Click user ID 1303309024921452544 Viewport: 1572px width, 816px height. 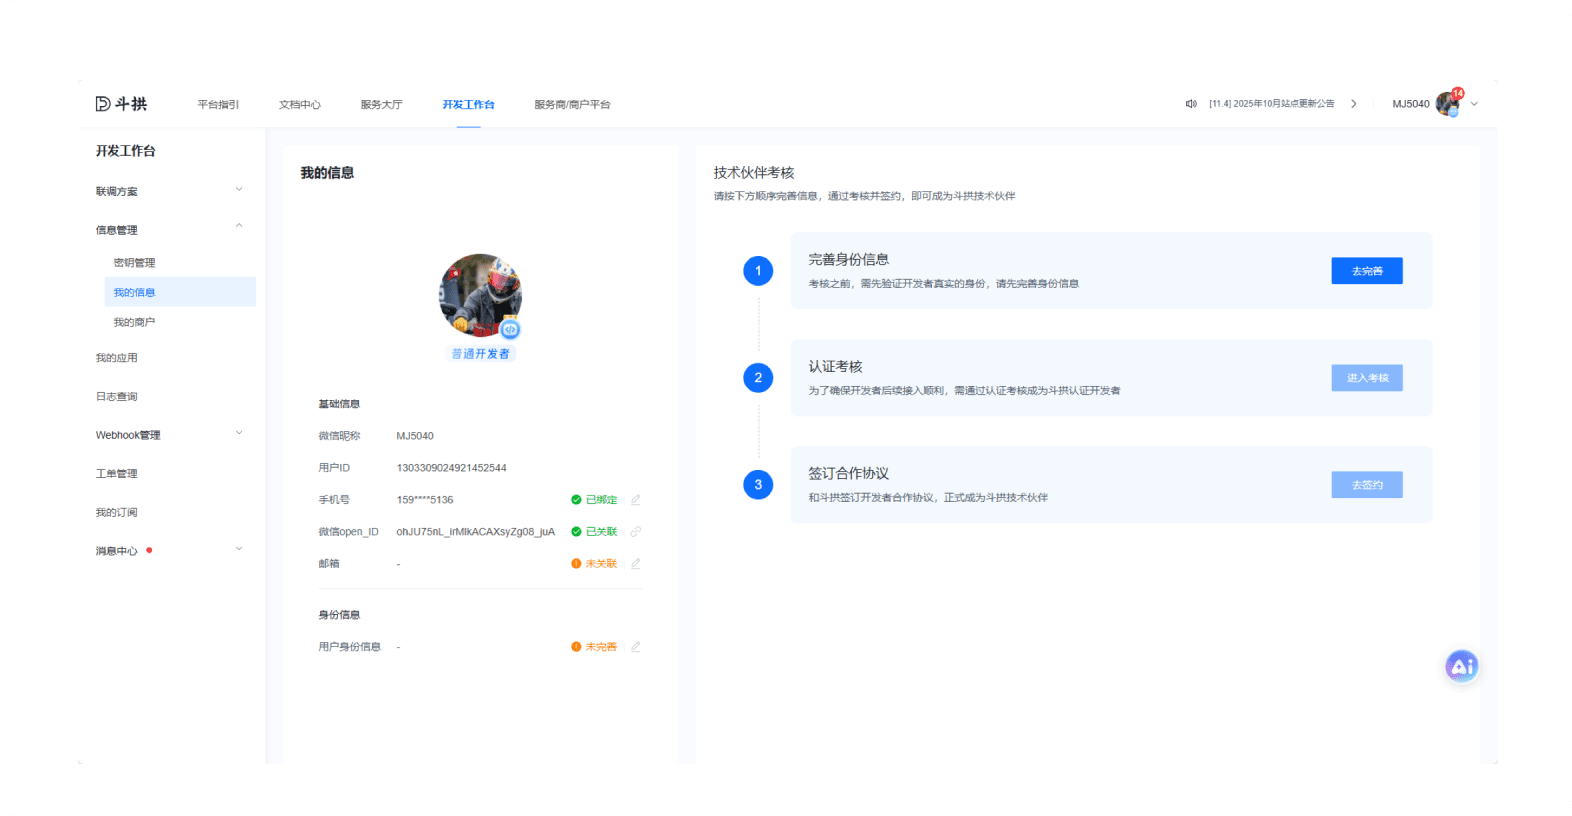[x=452, y=468]
